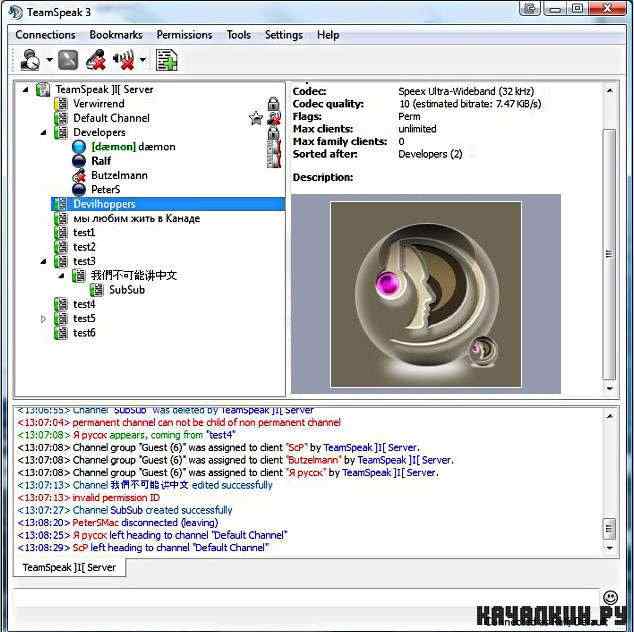The height and width of the screenshot is (632, 634).
Task: Click the TeamSpeak 3 title bar icon
Action: 15,12
